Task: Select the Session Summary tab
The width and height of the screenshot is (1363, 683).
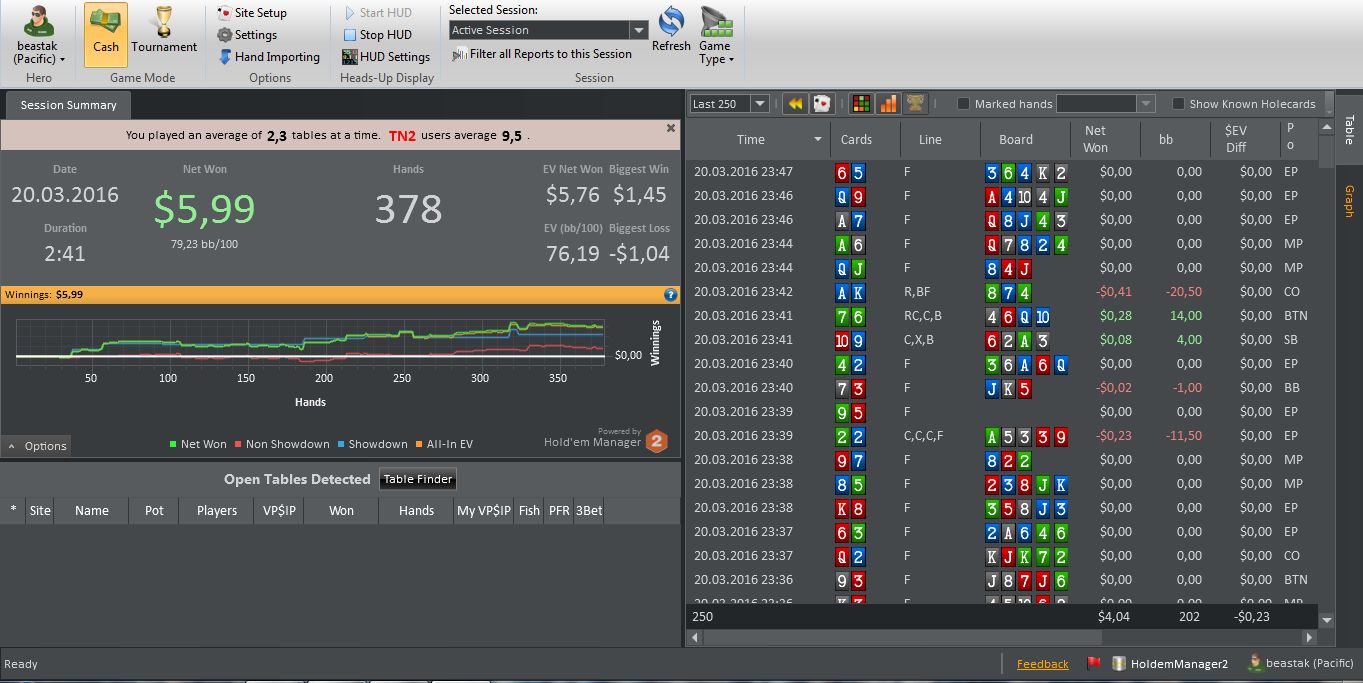Action: pyautogui.click(x=68, y=105)
